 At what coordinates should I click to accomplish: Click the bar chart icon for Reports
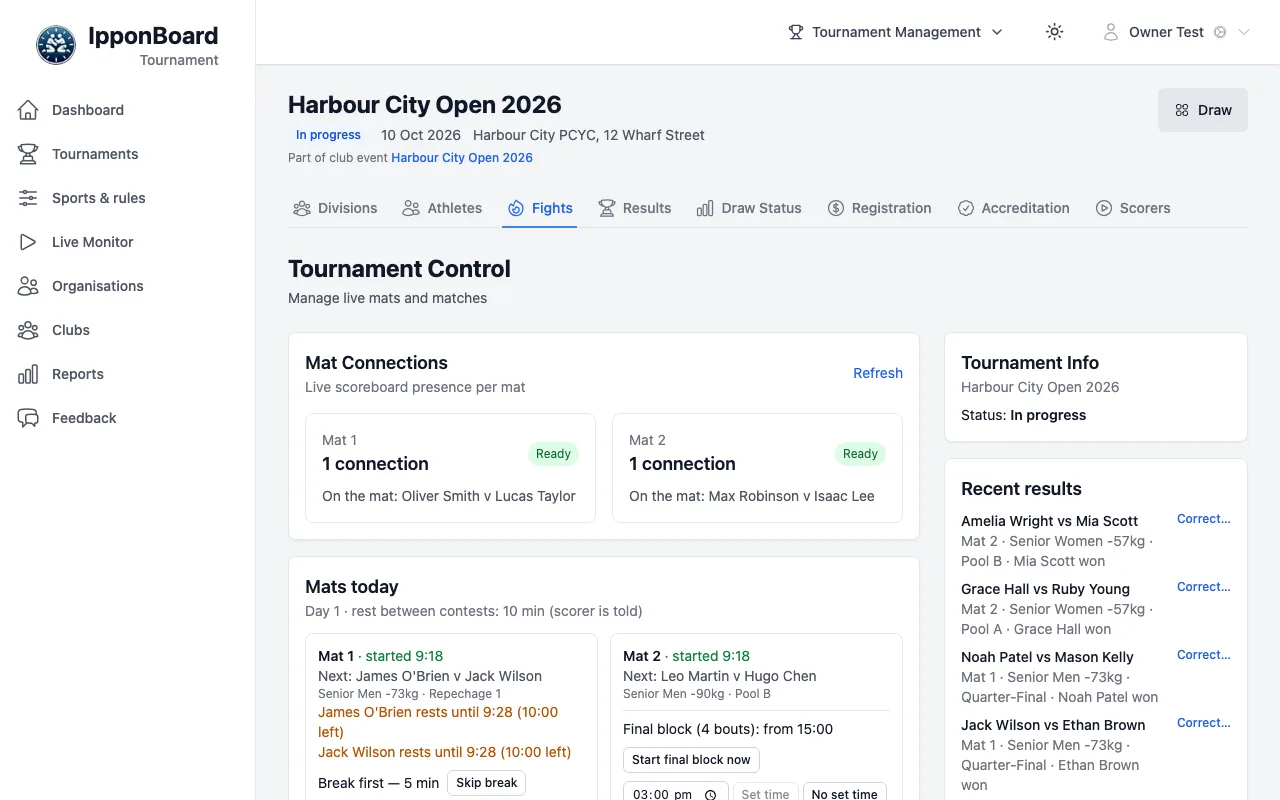click(x=28, y=374)
